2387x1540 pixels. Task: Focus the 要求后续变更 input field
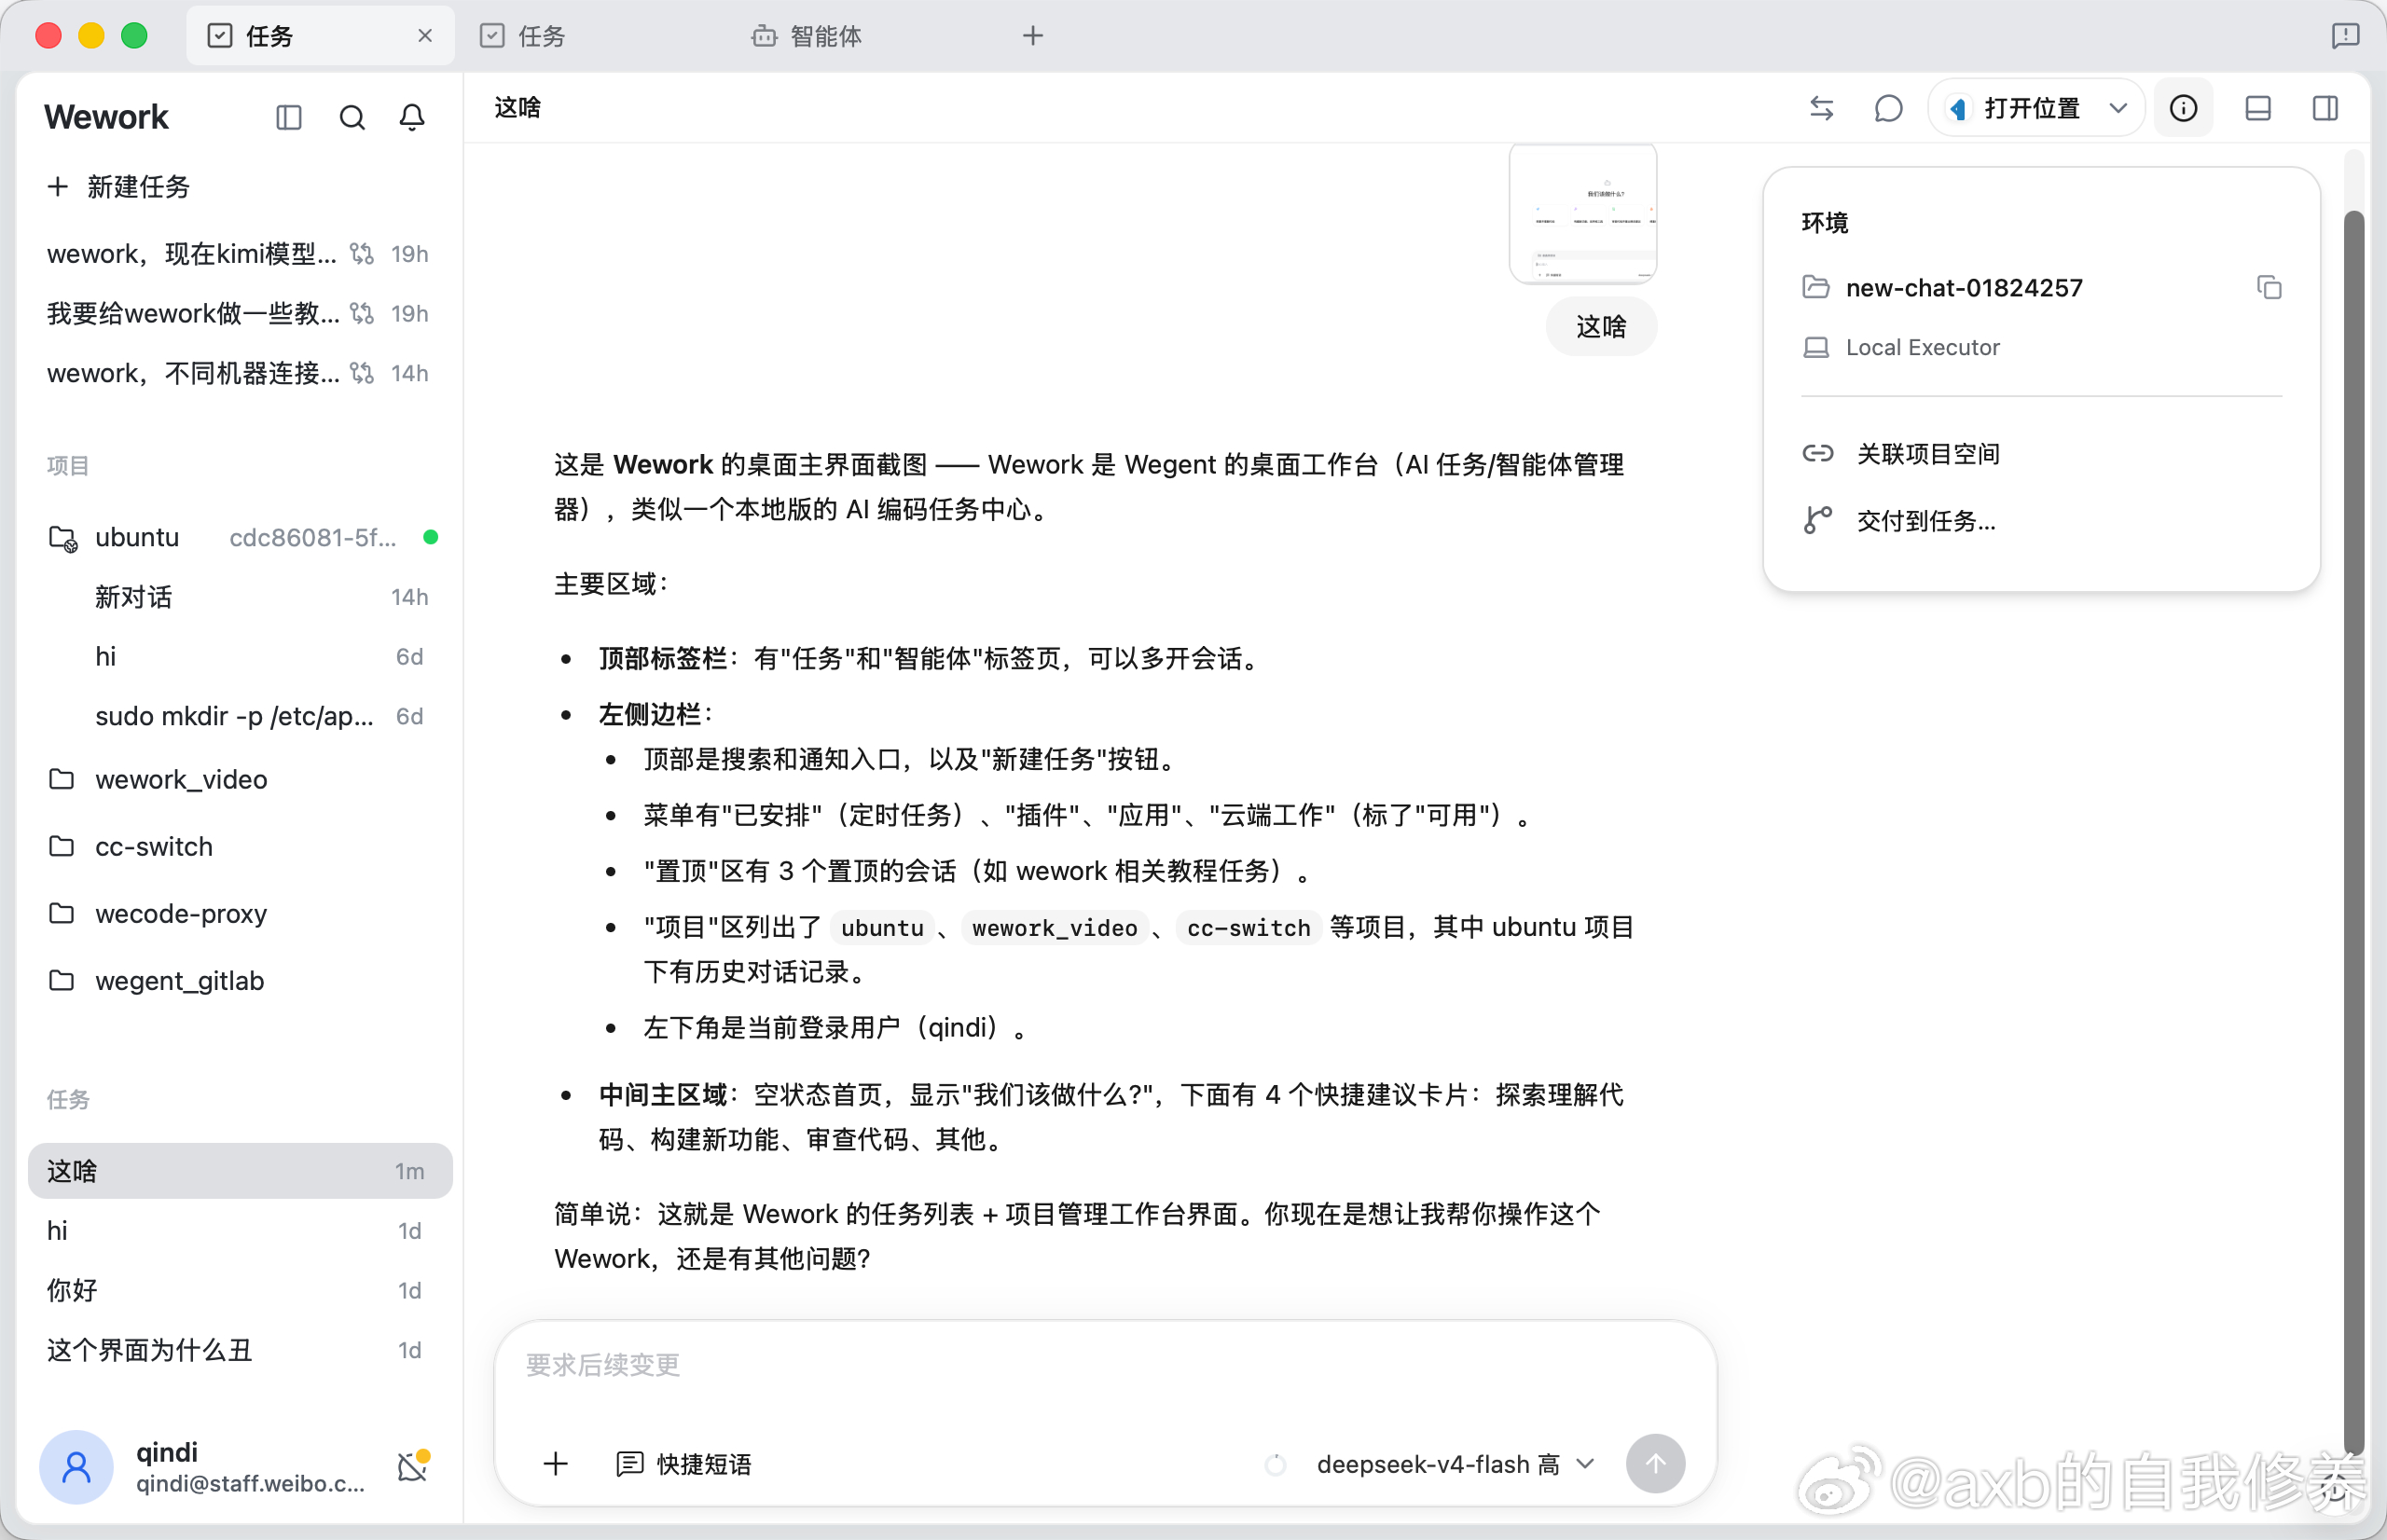[x=1105, y=1365]
